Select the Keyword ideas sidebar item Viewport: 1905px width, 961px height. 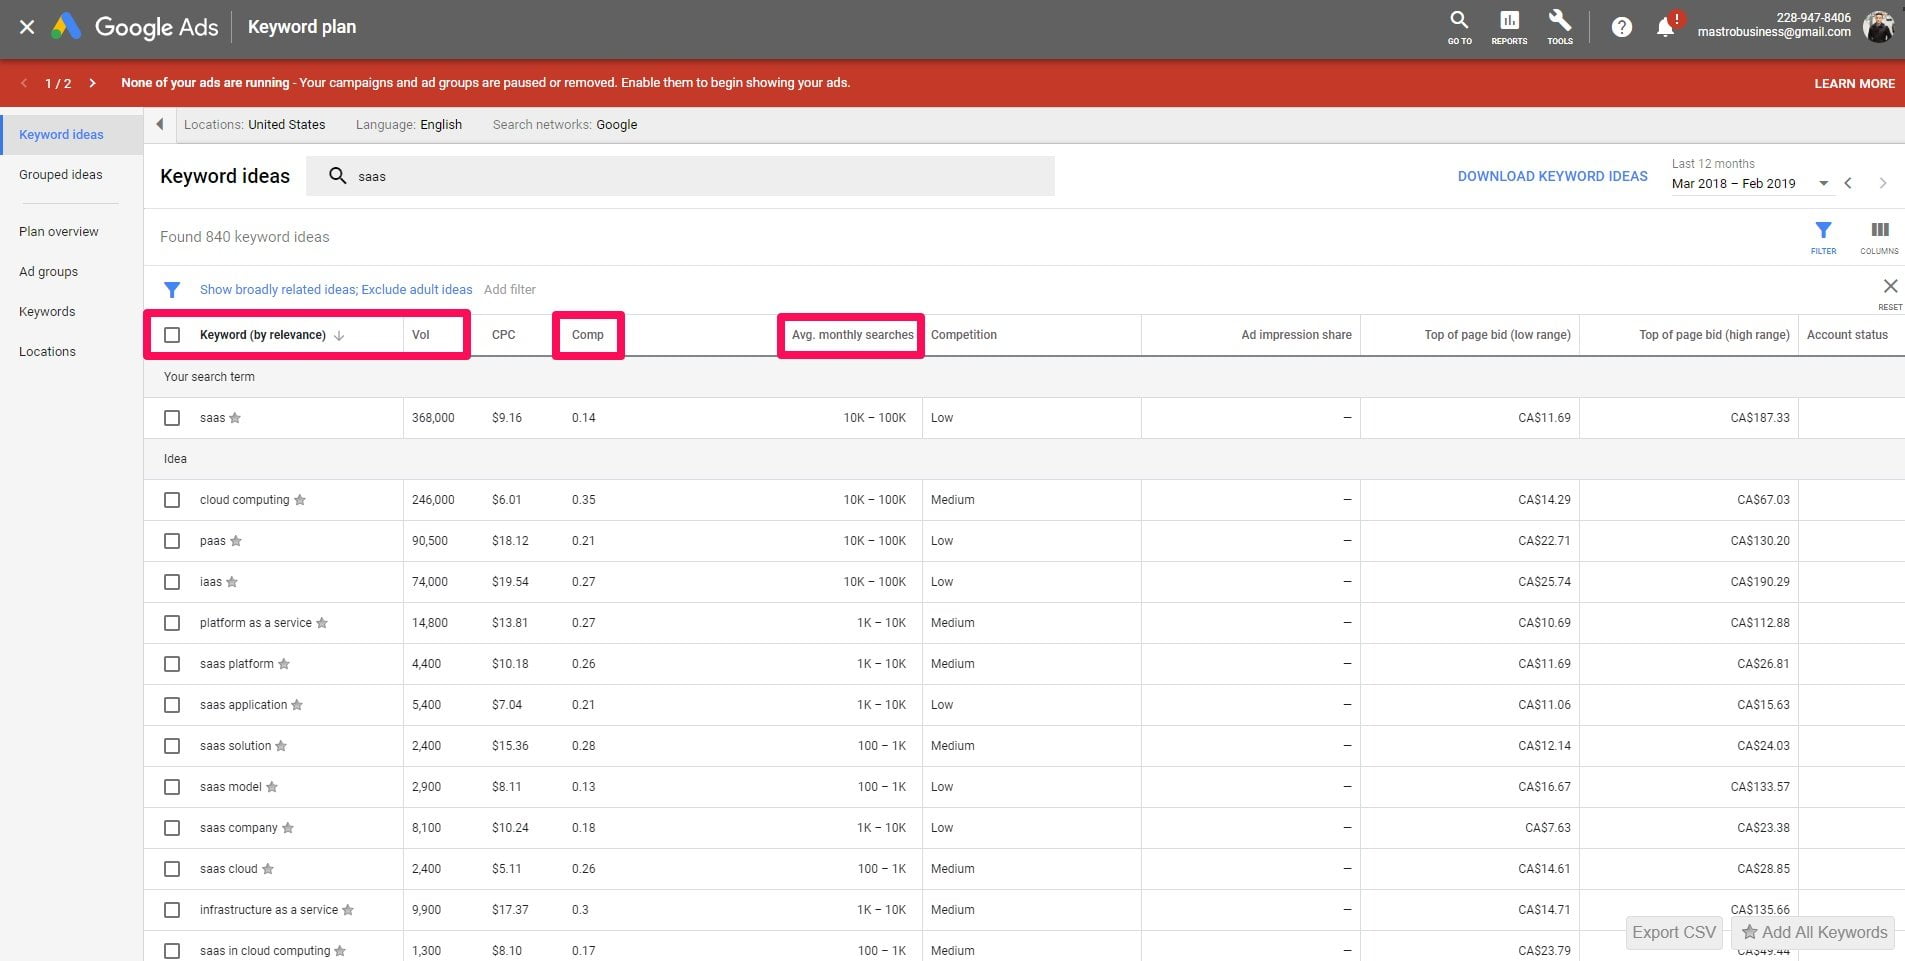72,134
